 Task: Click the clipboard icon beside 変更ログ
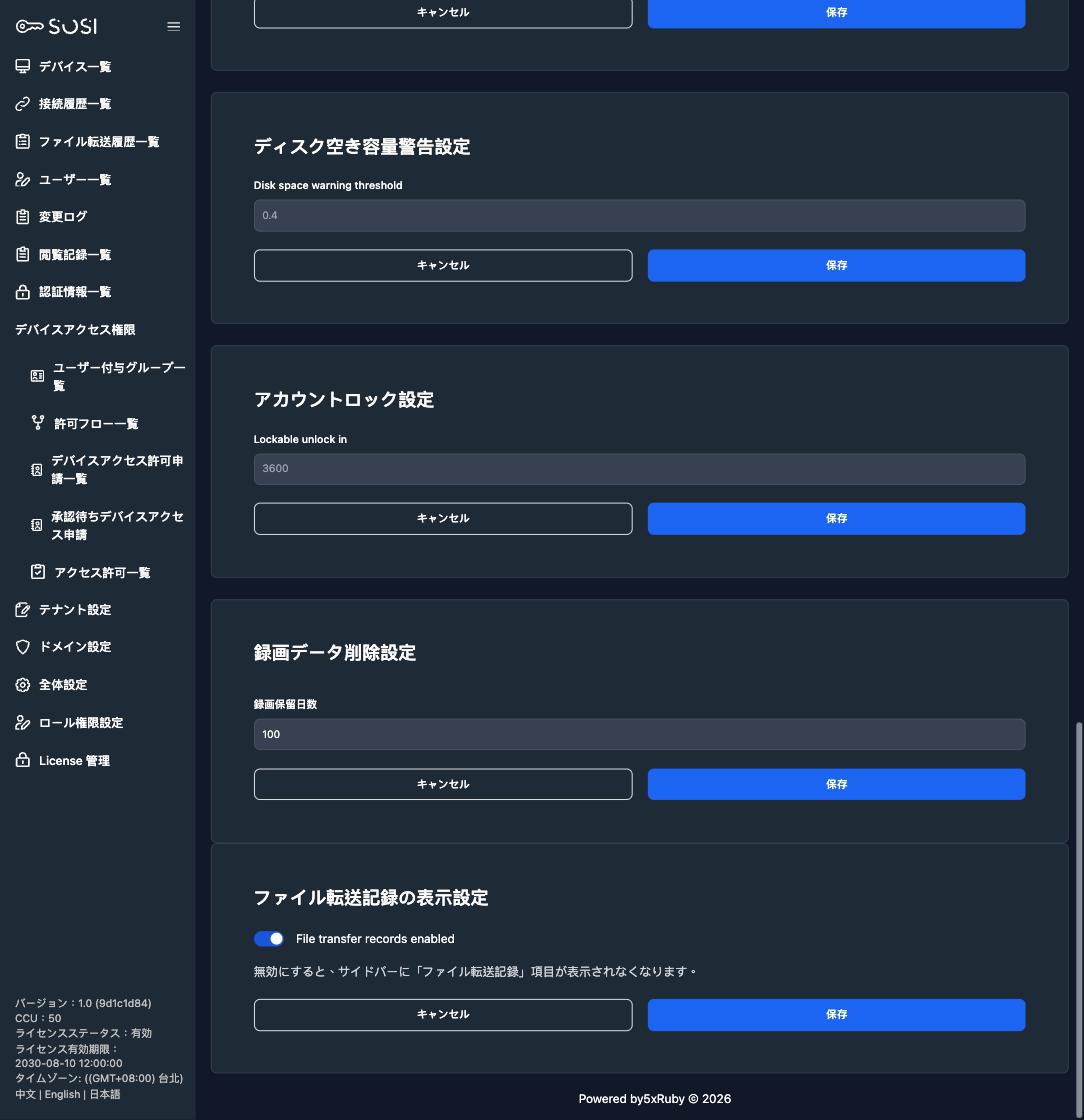point(23,216)
